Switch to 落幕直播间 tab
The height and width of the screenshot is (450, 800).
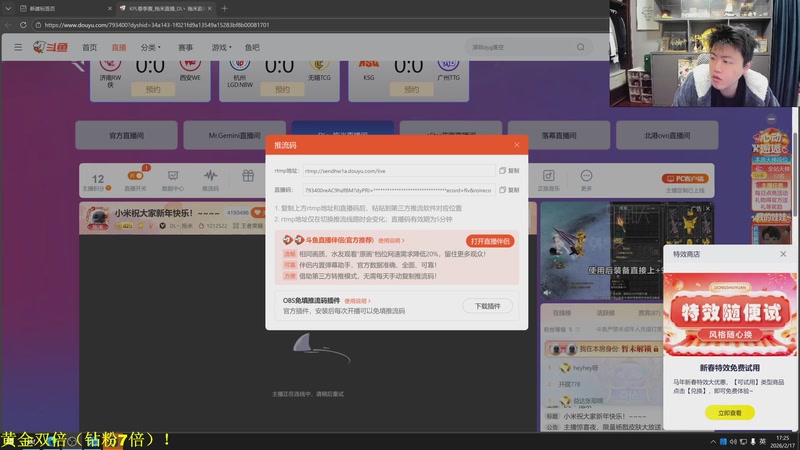pos(559,135)
